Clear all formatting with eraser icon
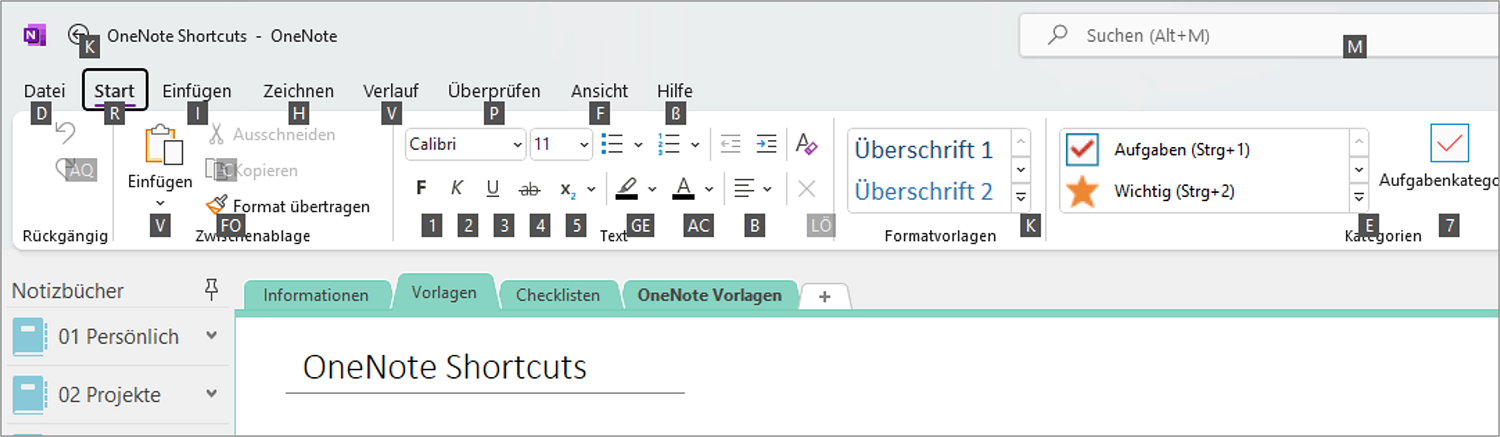1500x437 pixels. pos(806,144)
